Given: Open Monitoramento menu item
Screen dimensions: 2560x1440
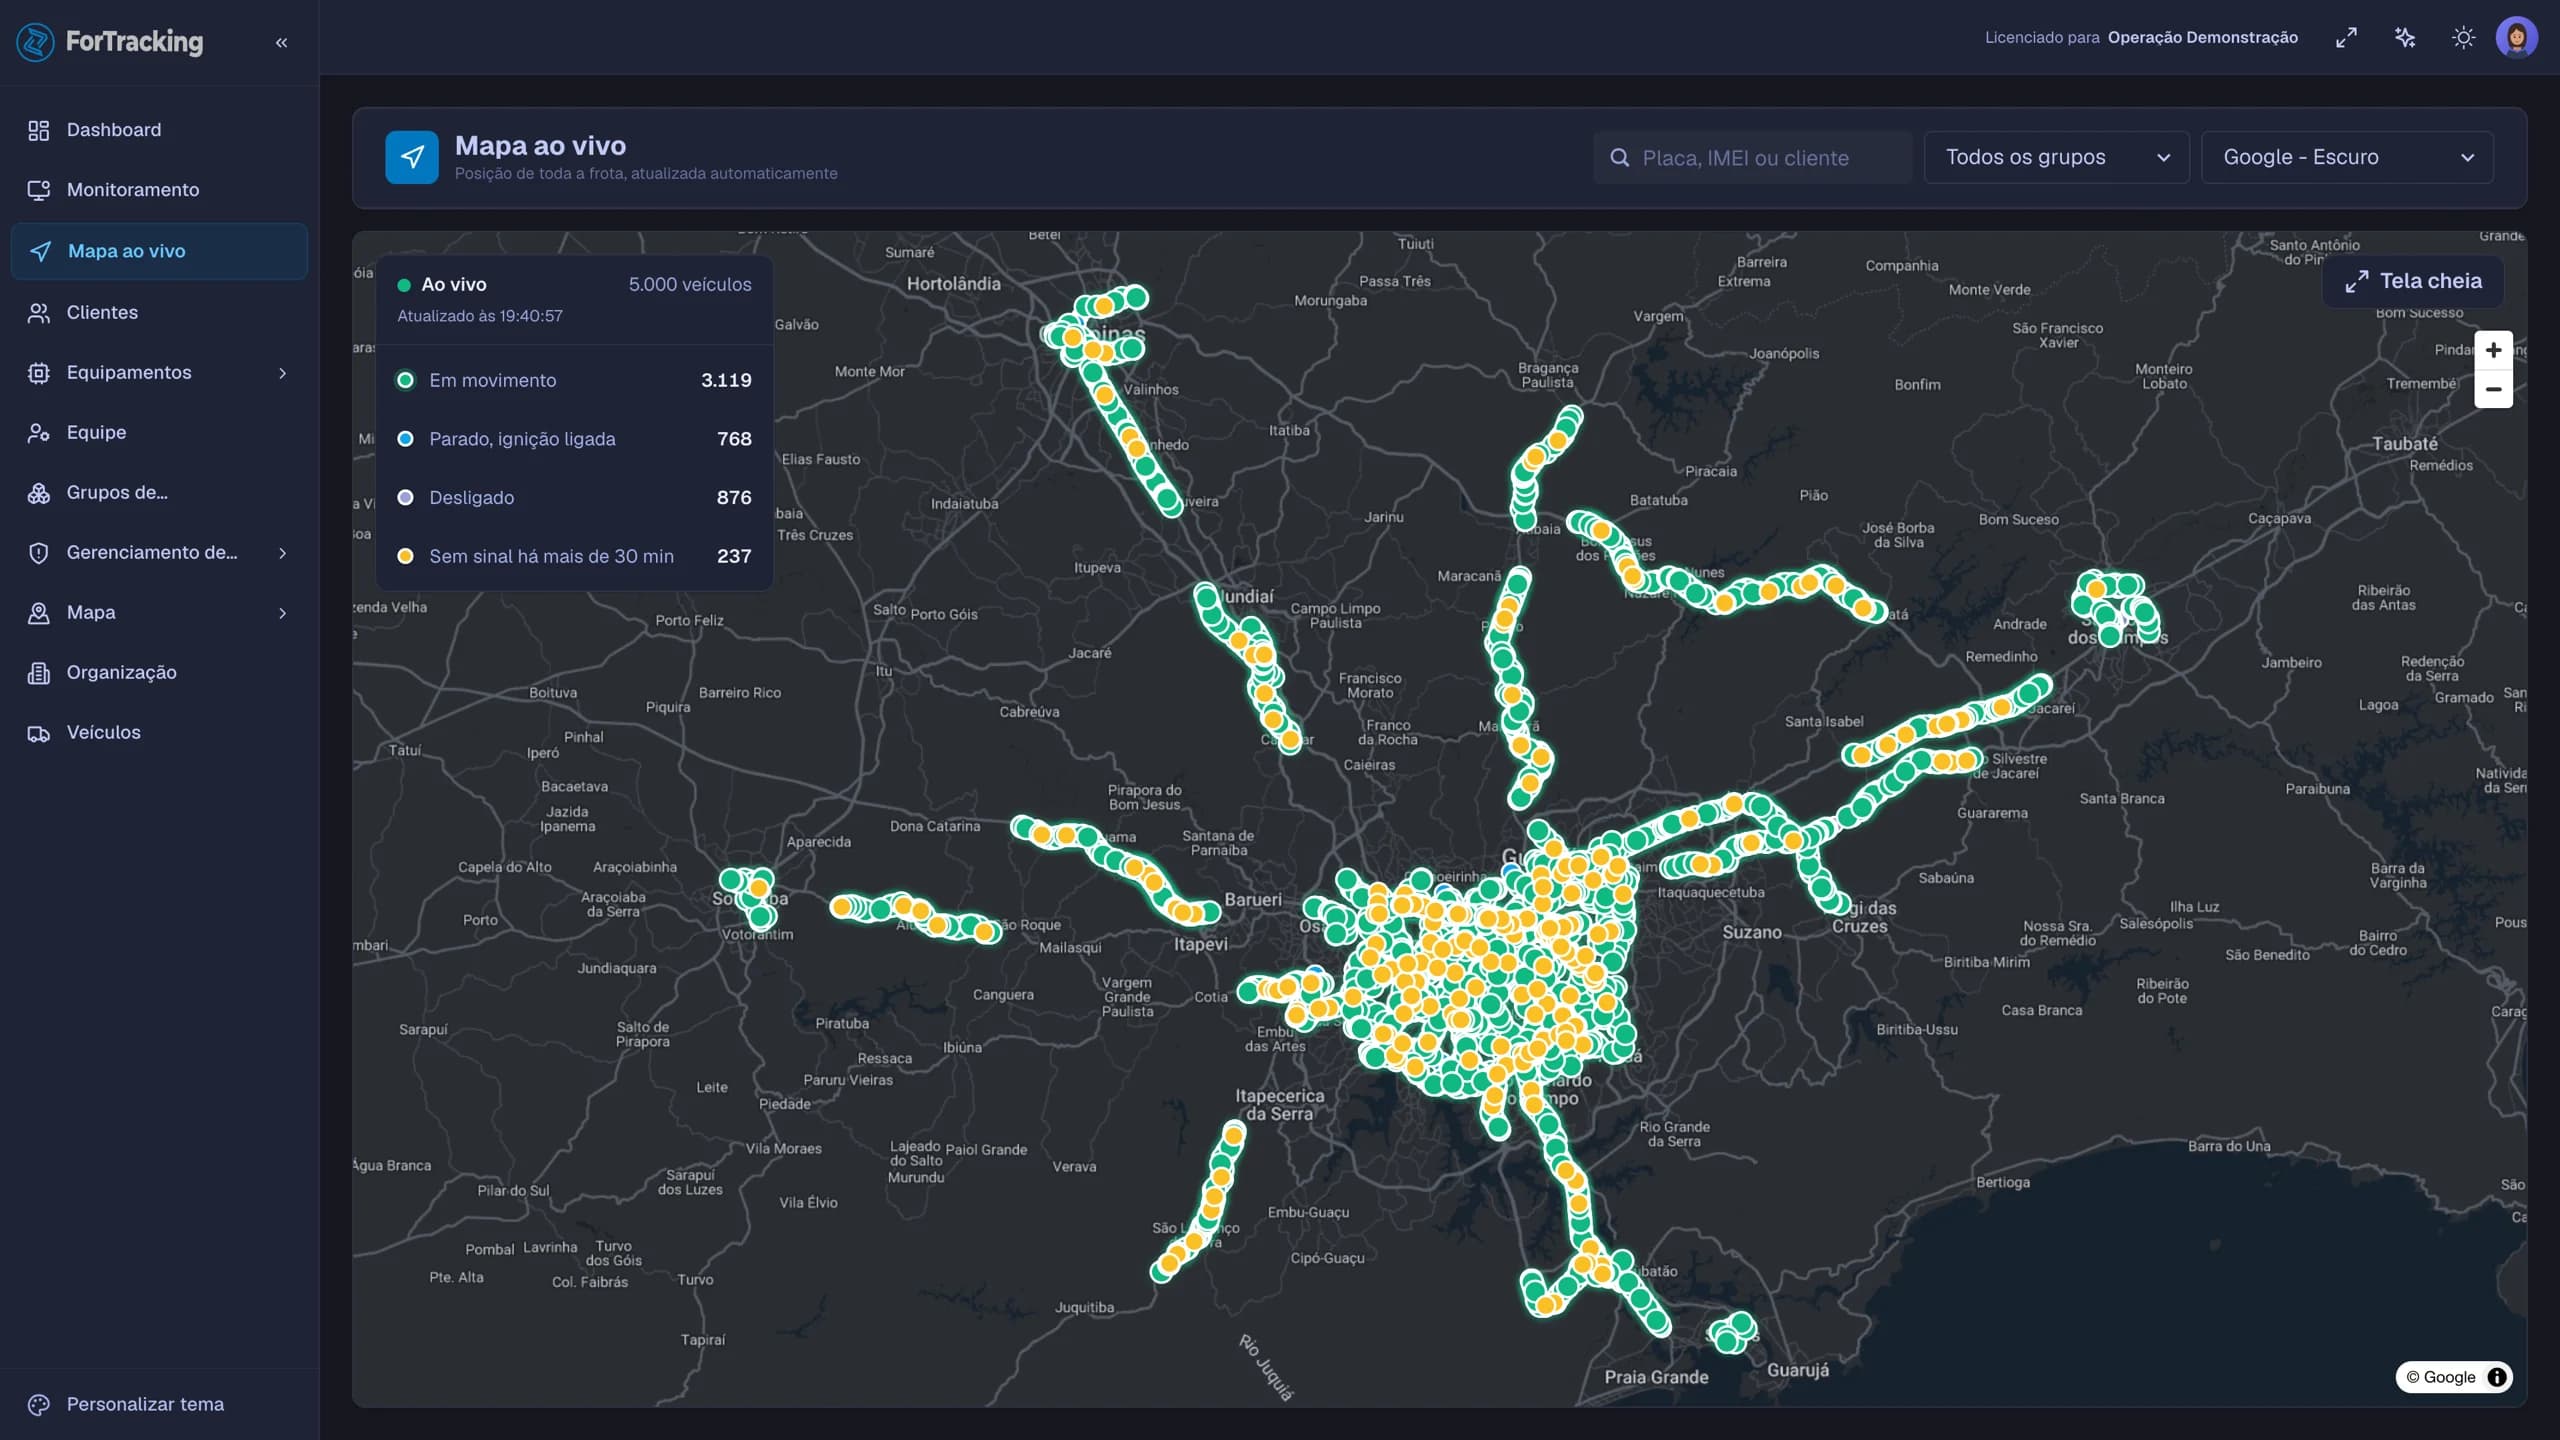Looking at the screenshot, I should [159, 190].
